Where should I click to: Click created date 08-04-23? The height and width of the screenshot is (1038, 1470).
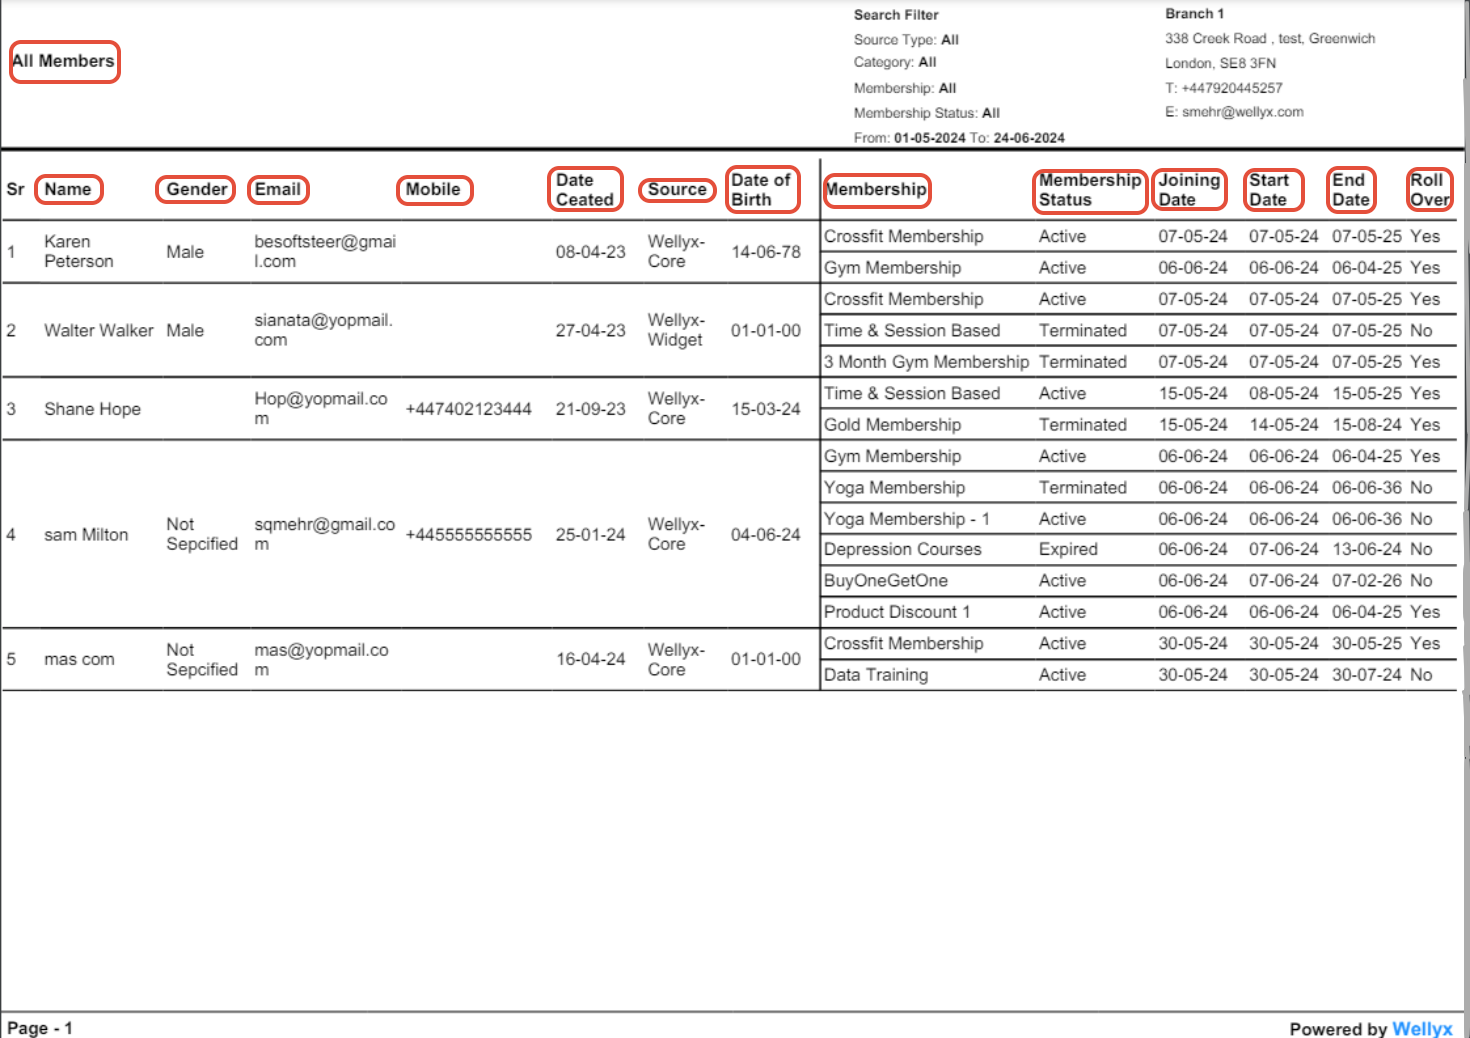(x=591, y=252)
